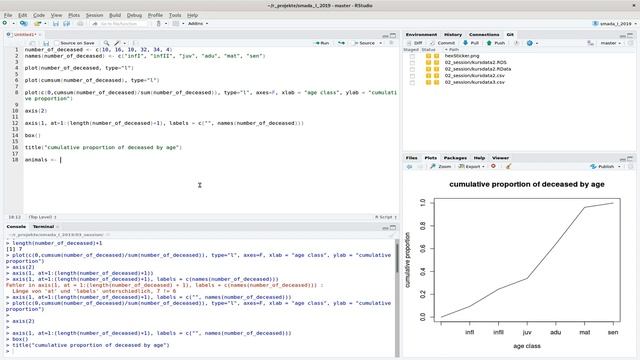Click the Pull button
640x360 pixels.
pos(471,43)
